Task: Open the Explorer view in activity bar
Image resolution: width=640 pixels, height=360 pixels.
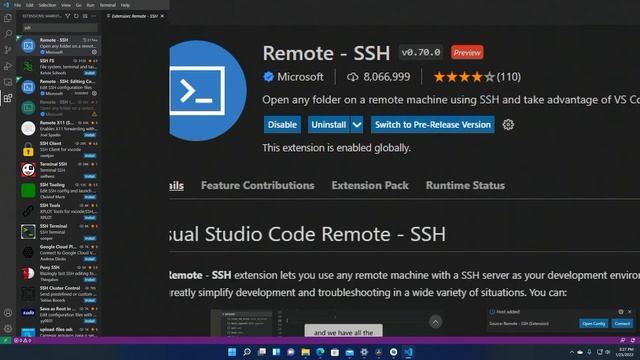Action: click(8, 18)
